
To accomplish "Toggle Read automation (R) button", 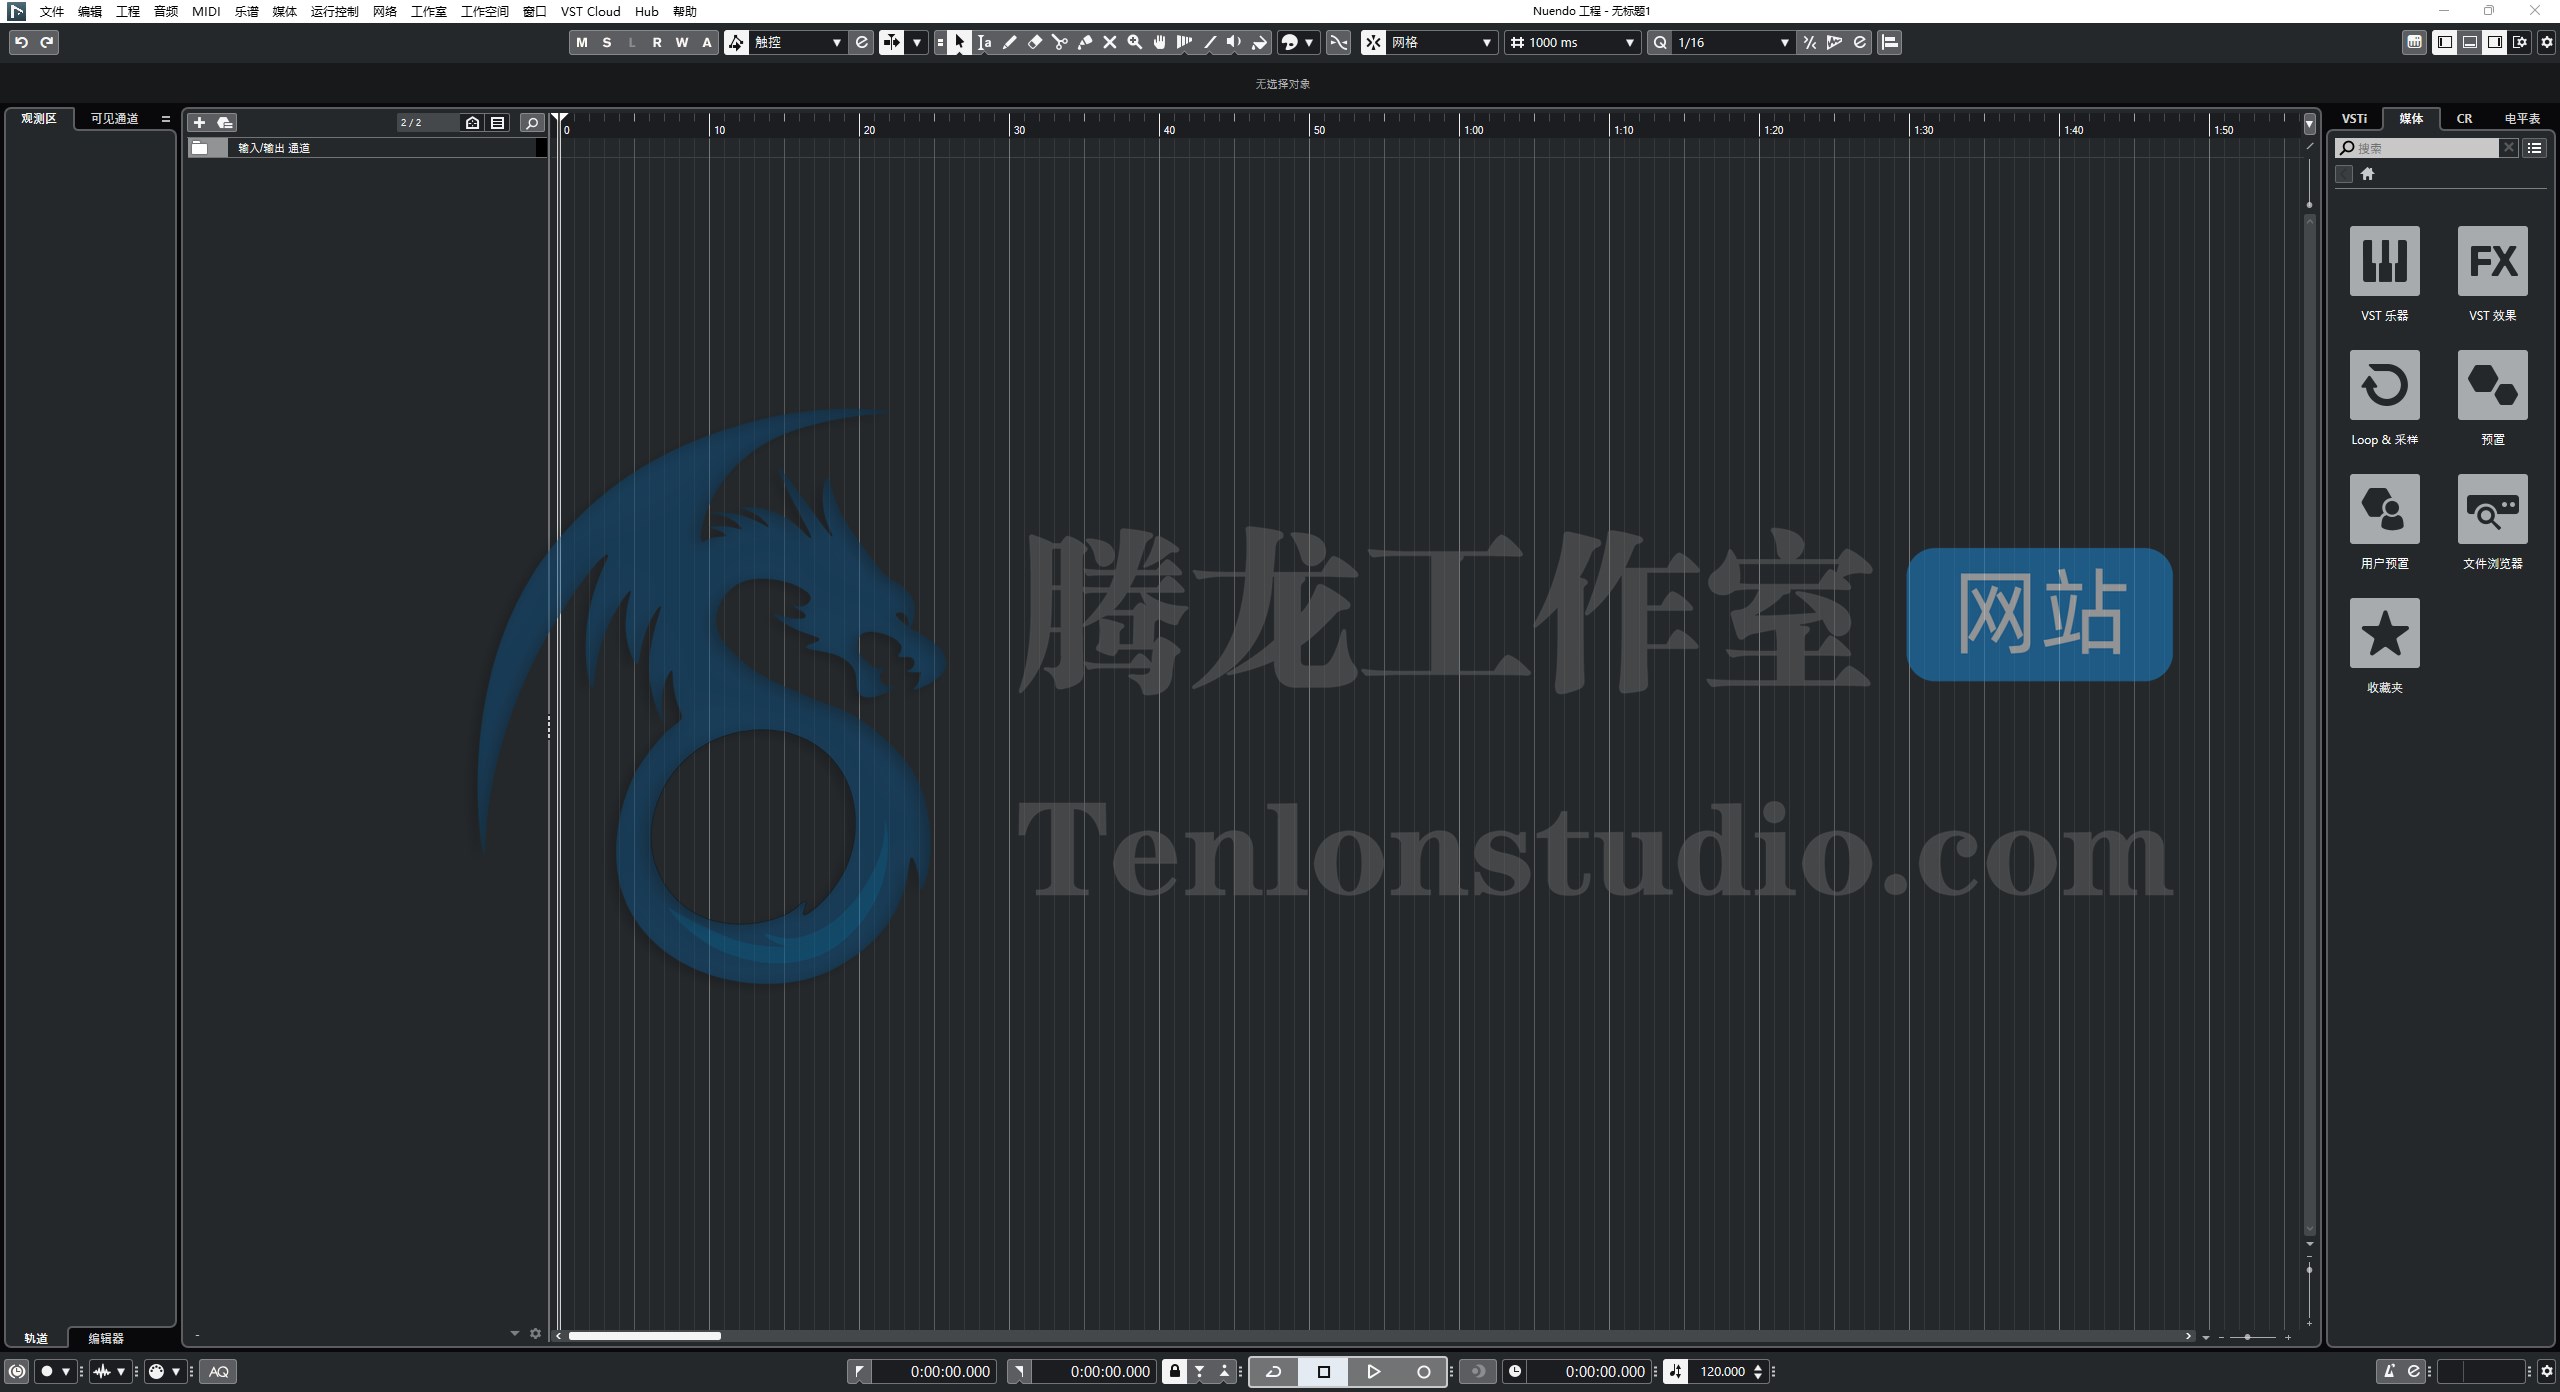I will 657,42.
